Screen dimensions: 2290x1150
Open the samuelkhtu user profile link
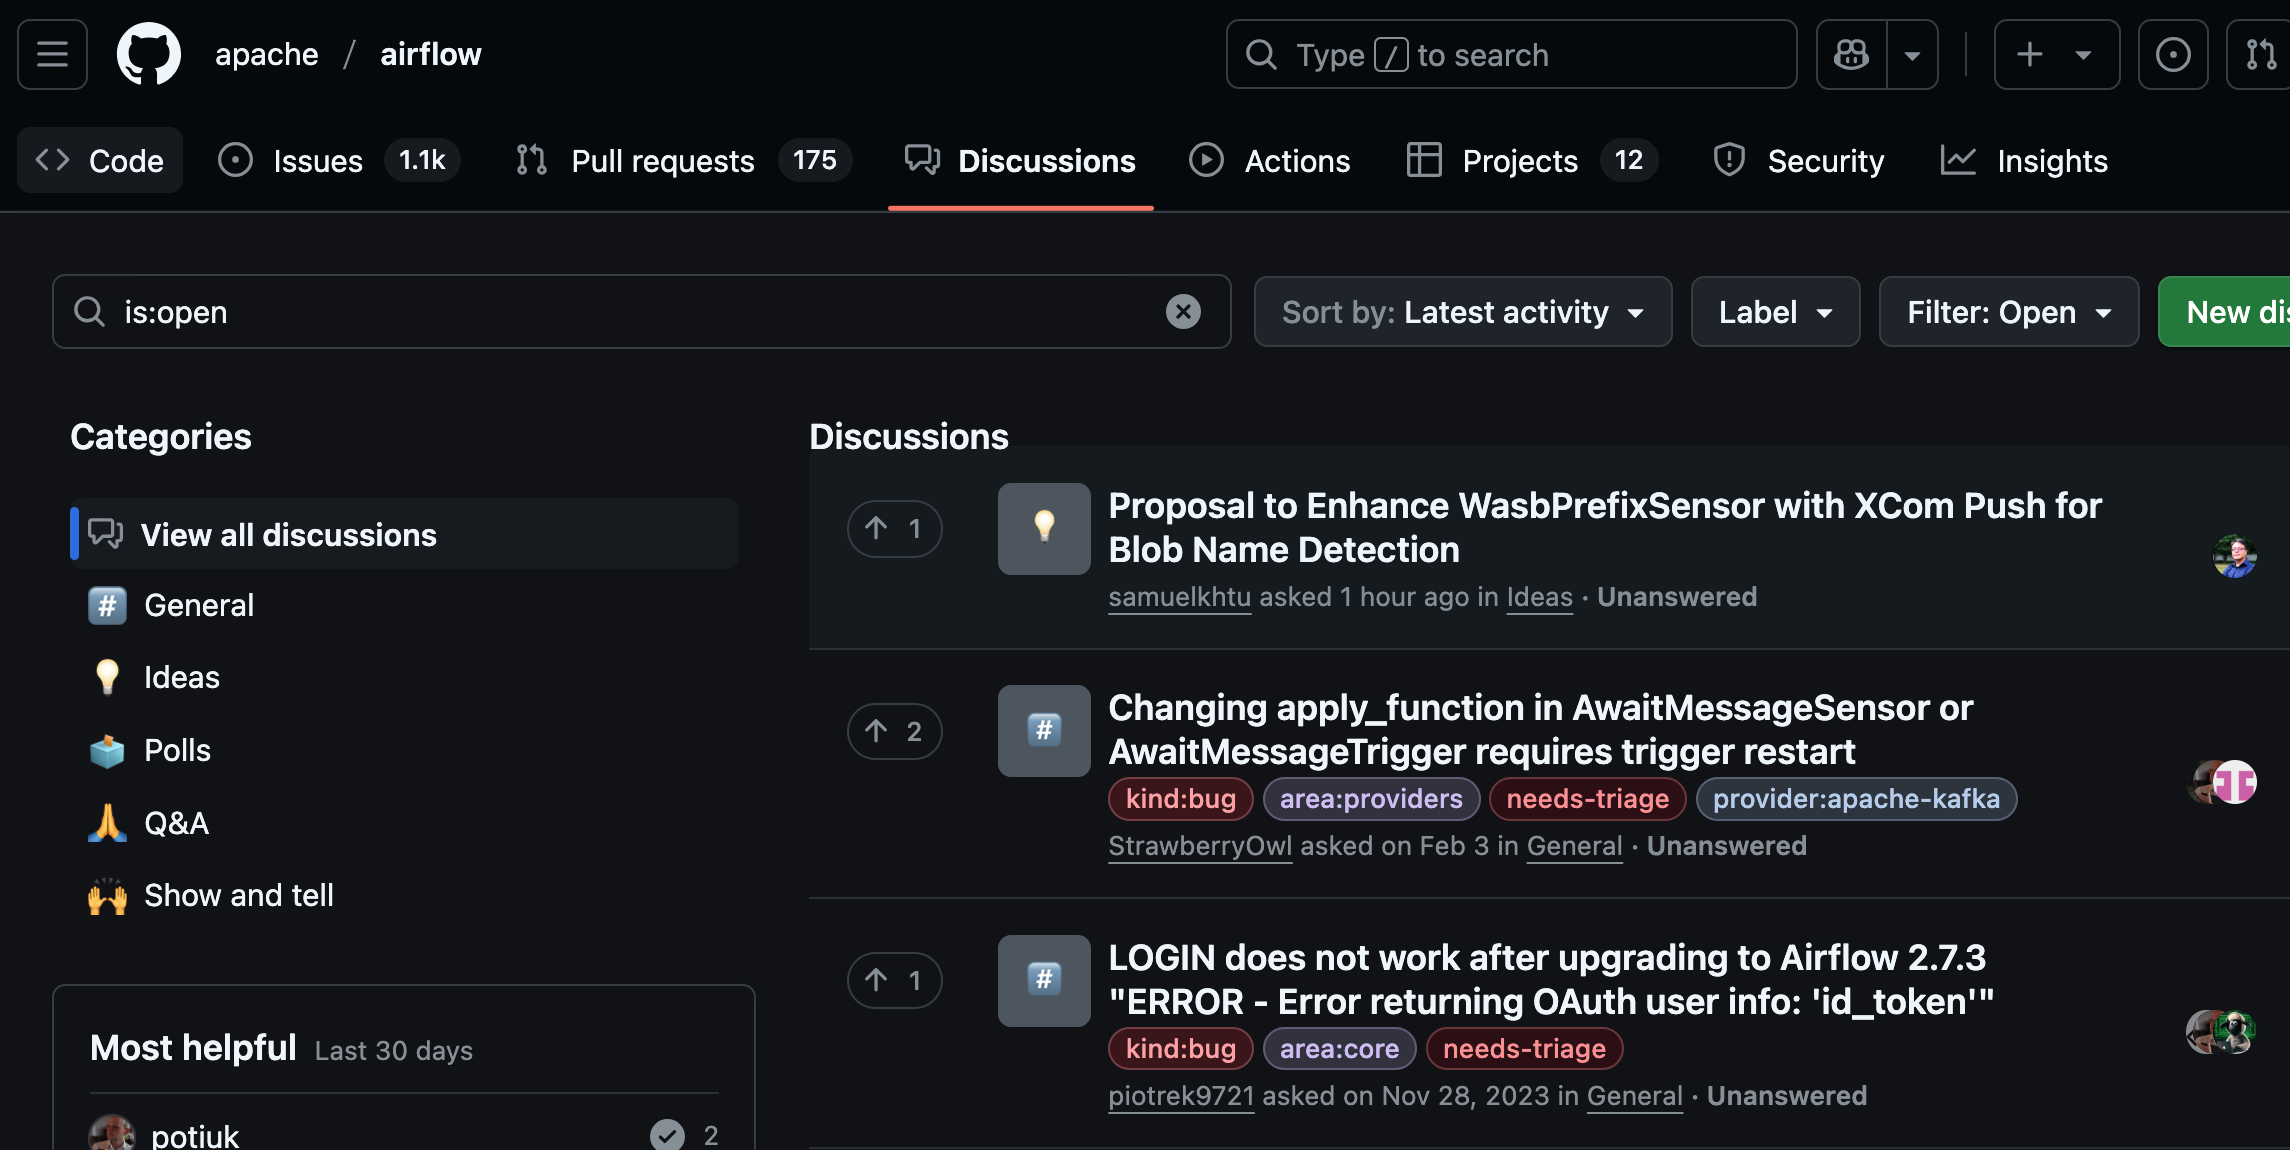pos(1179,597)
